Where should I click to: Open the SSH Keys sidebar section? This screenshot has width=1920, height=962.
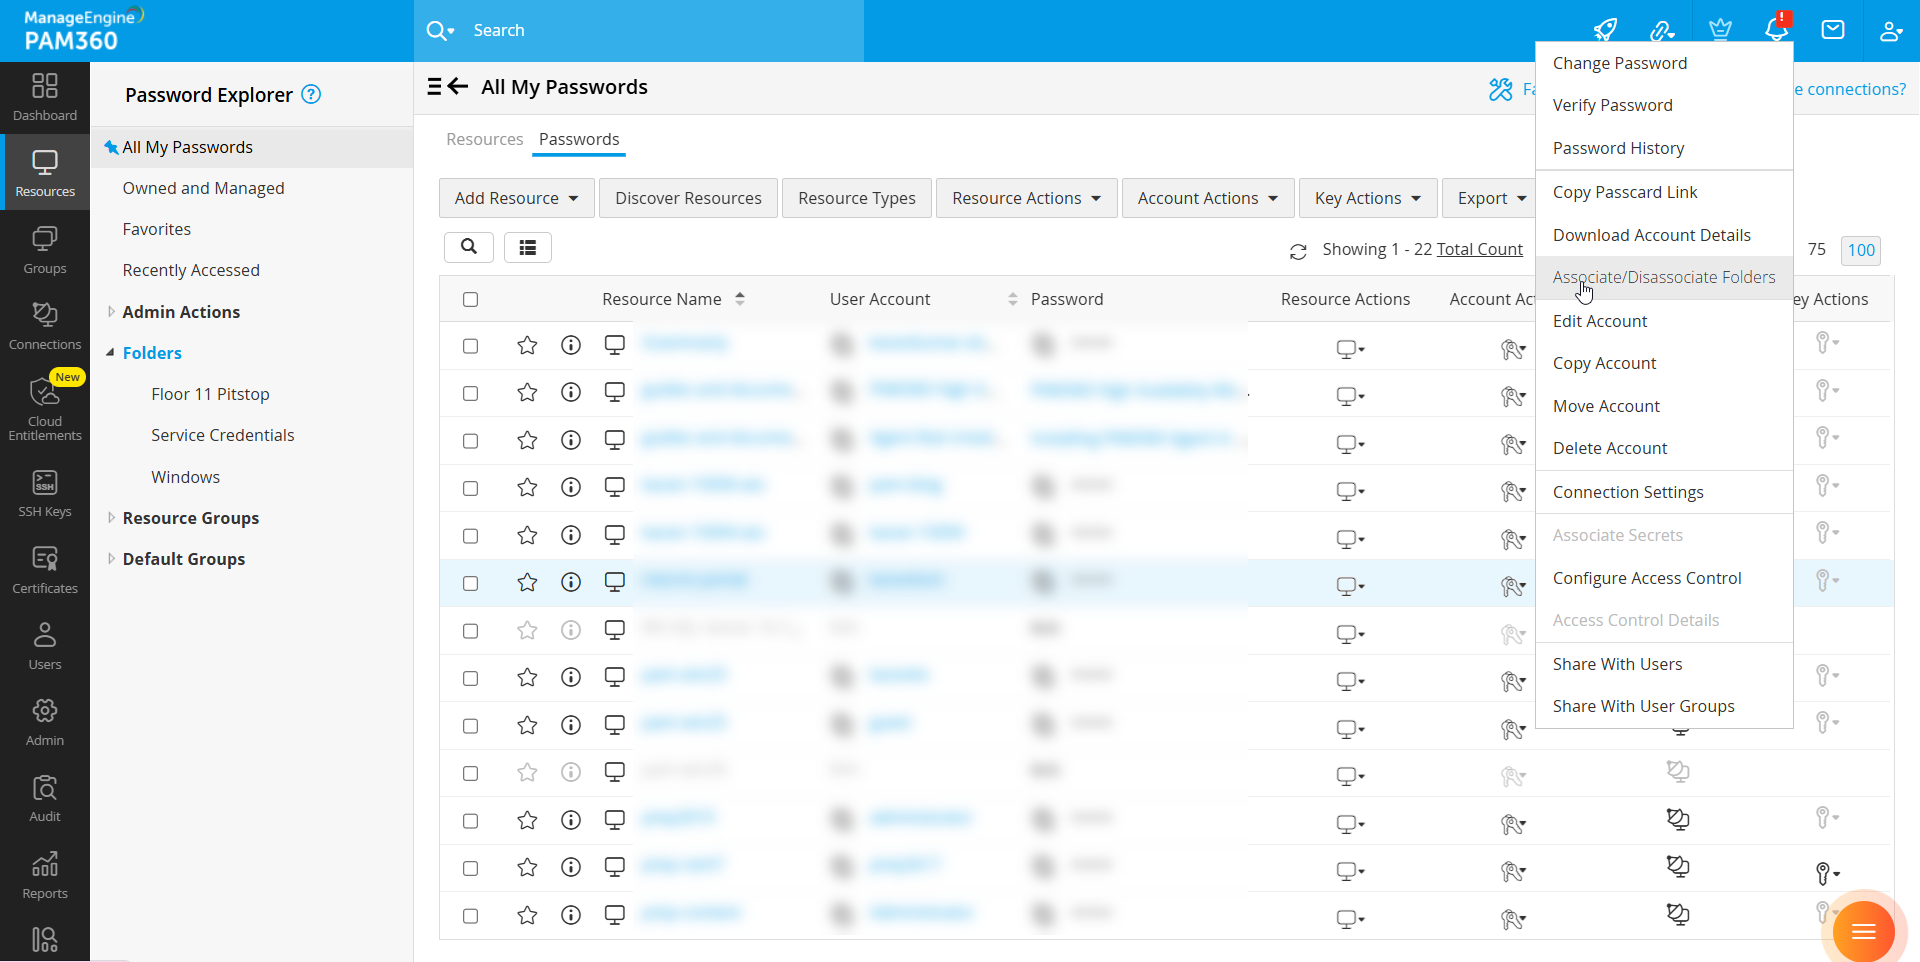(x=45, y=493)
